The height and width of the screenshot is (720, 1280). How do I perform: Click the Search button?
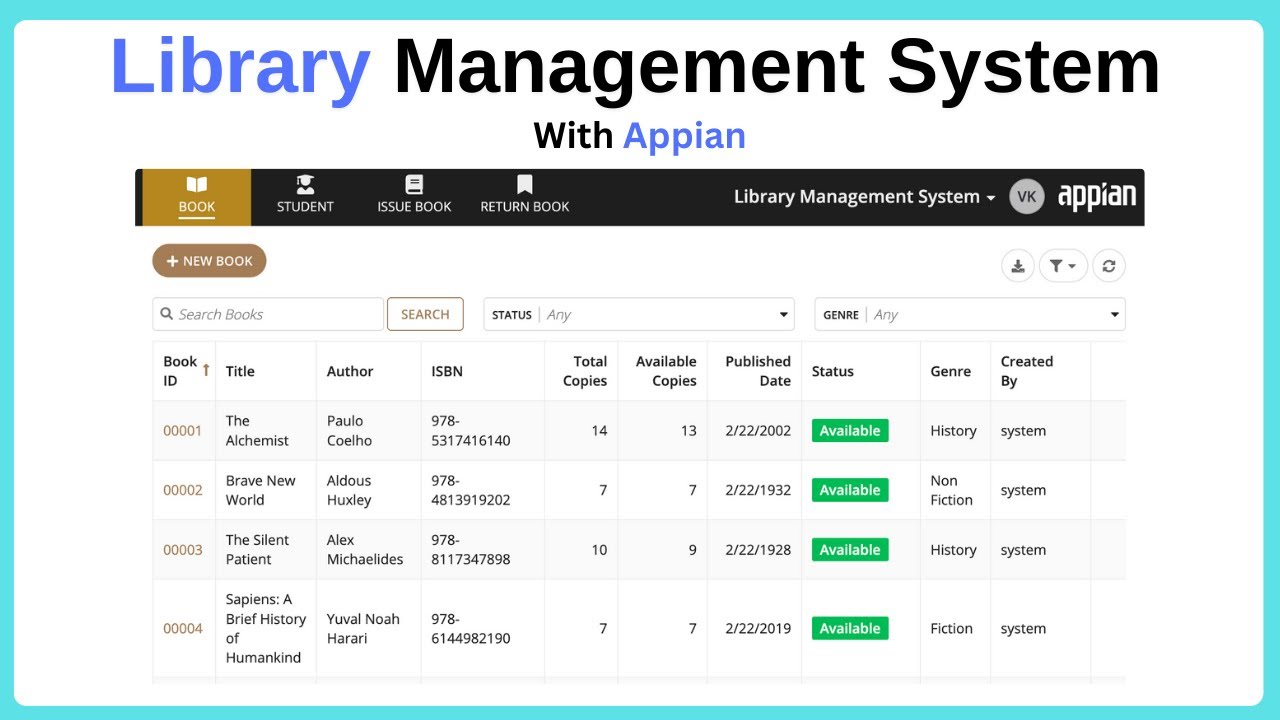[x=425, y=314]
